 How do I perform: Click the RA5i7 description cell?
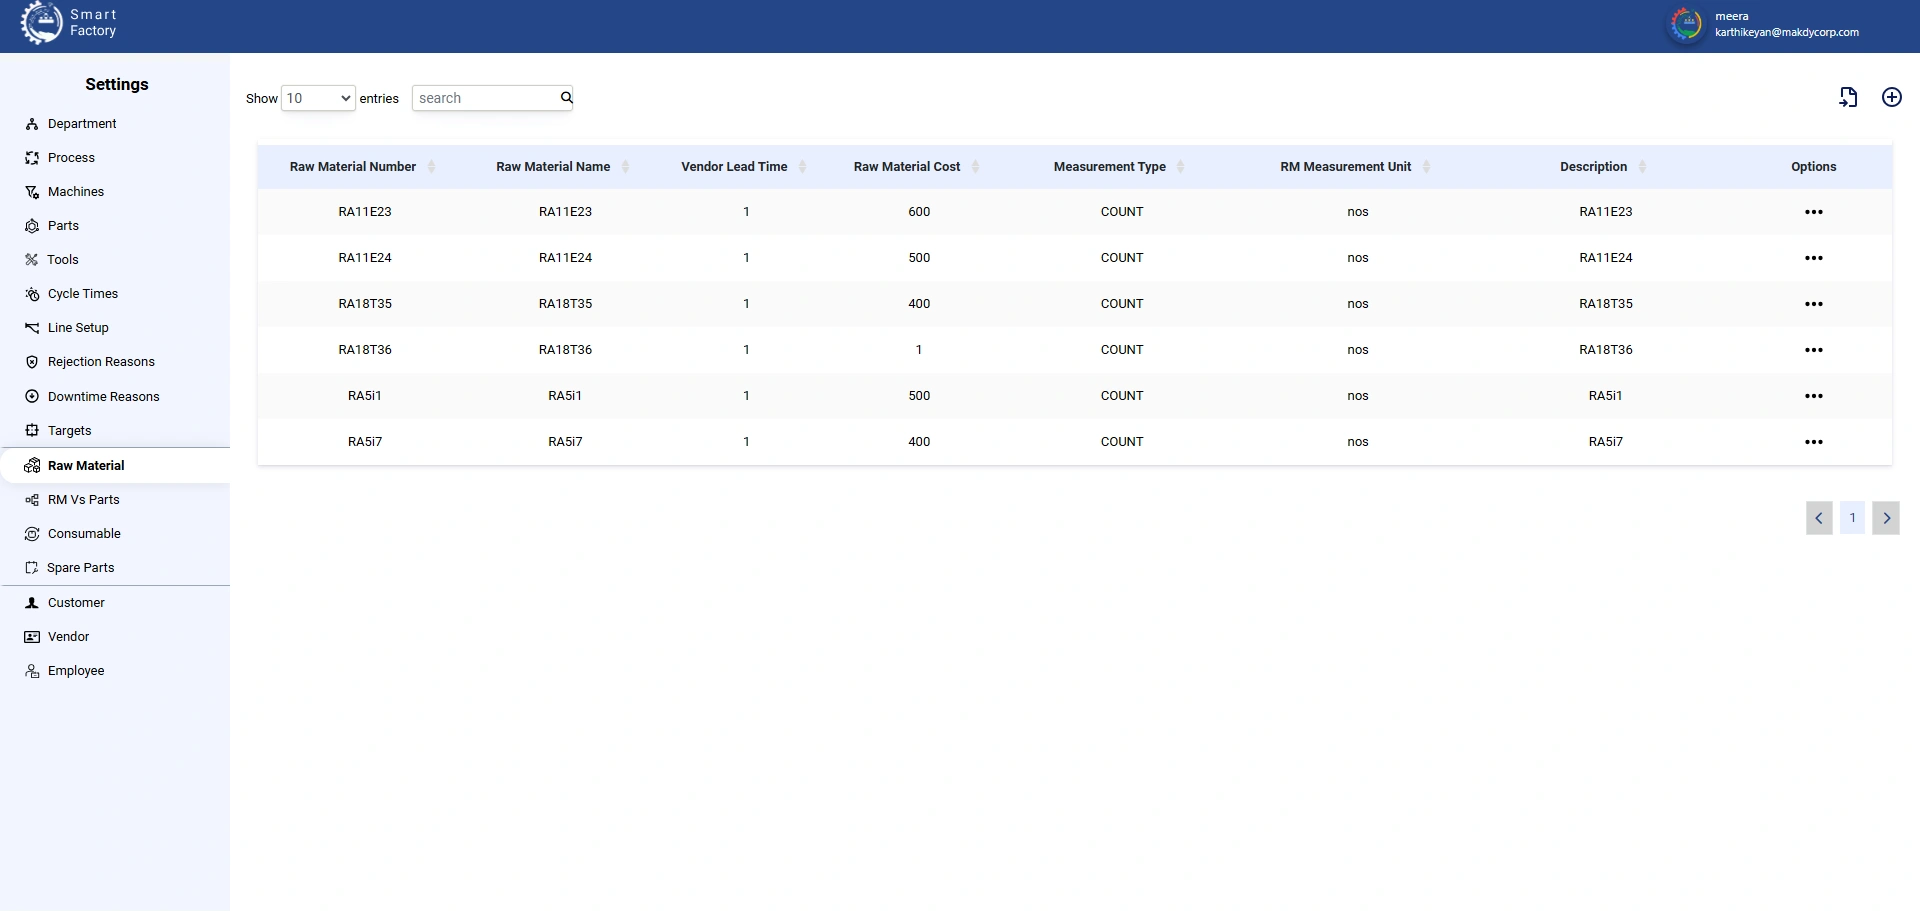pos(1606,442)
